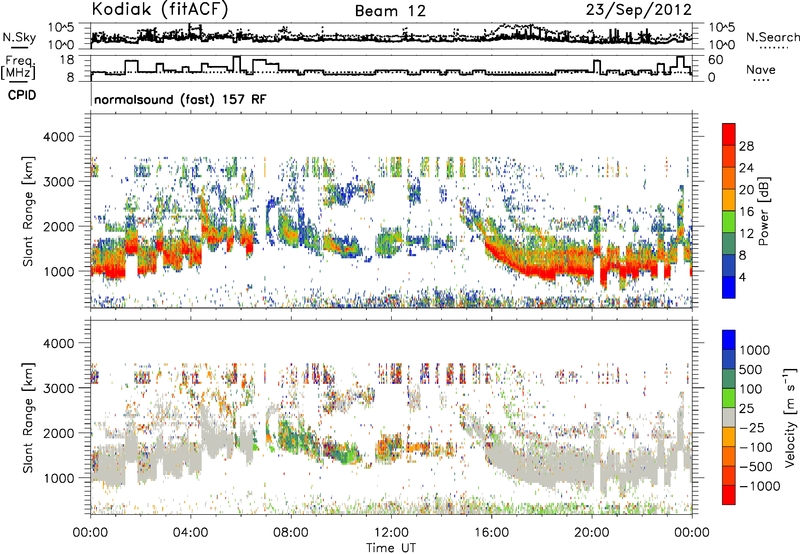Select the red segment of the power colorbar

729,135
